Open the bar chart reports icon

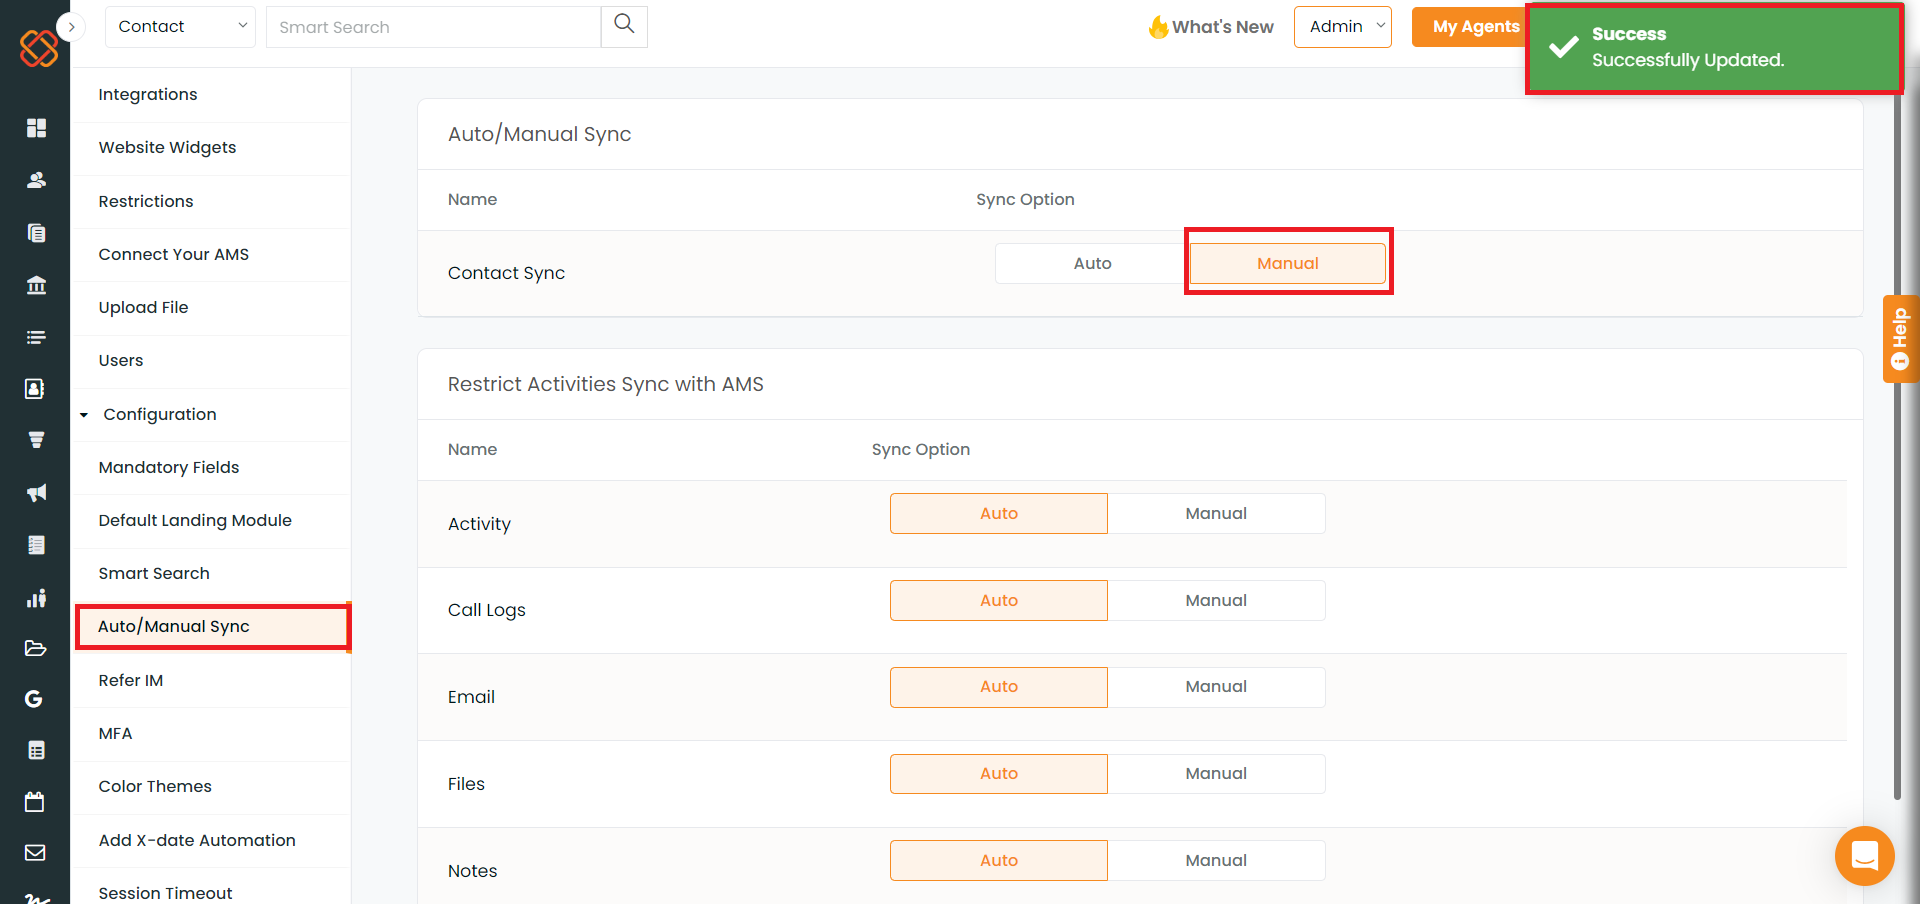(36, 598)
